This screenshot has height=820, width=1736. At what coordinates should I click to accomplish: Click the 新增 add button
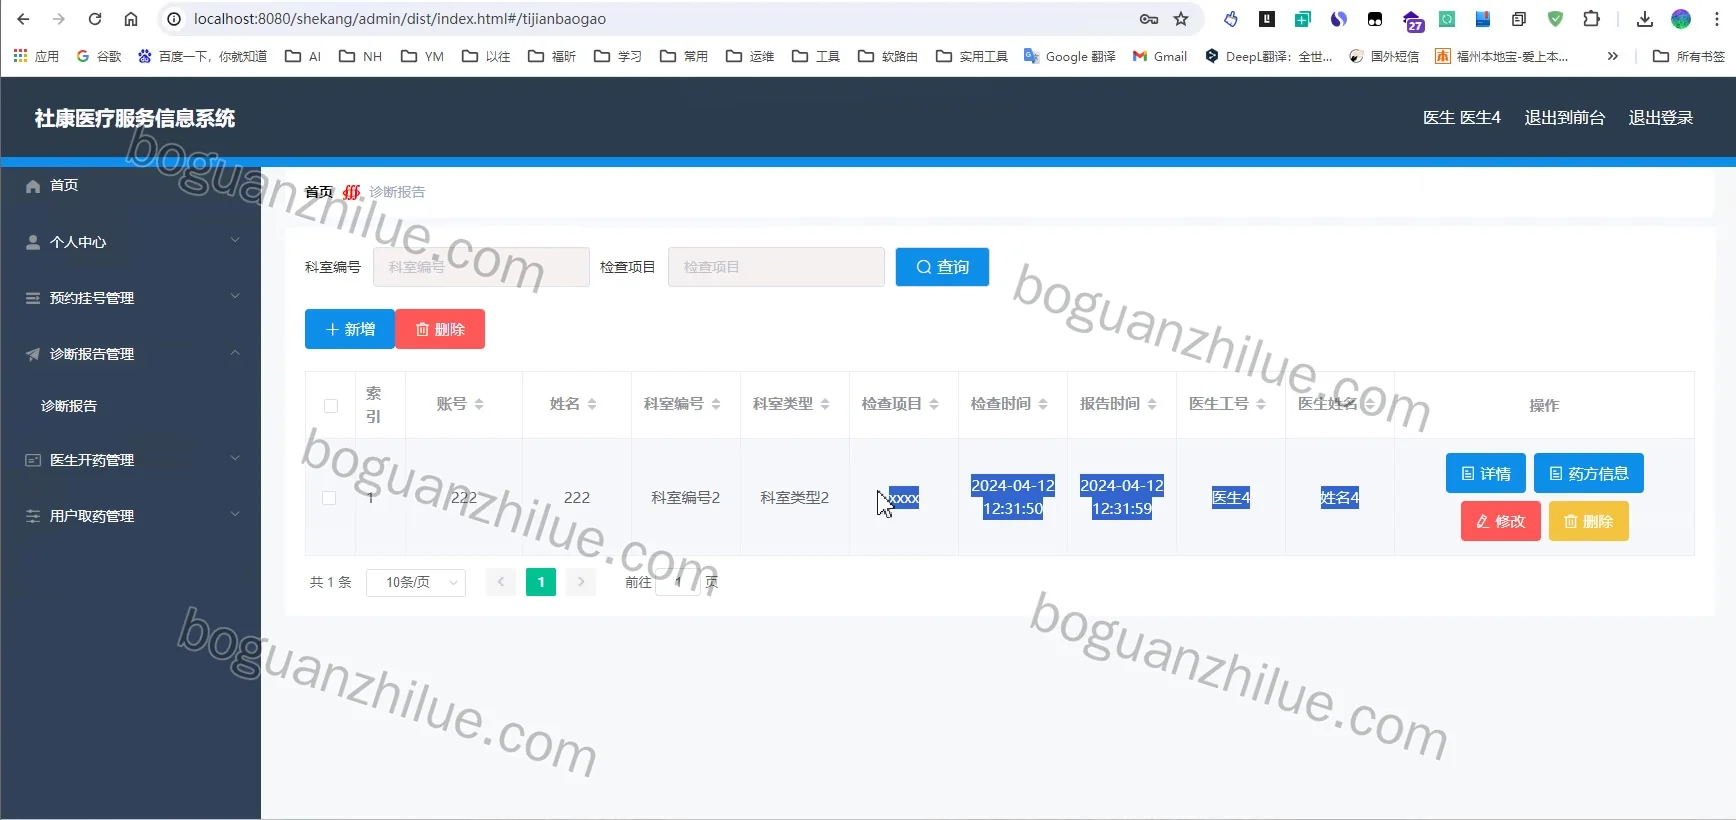tap(350, 329)
